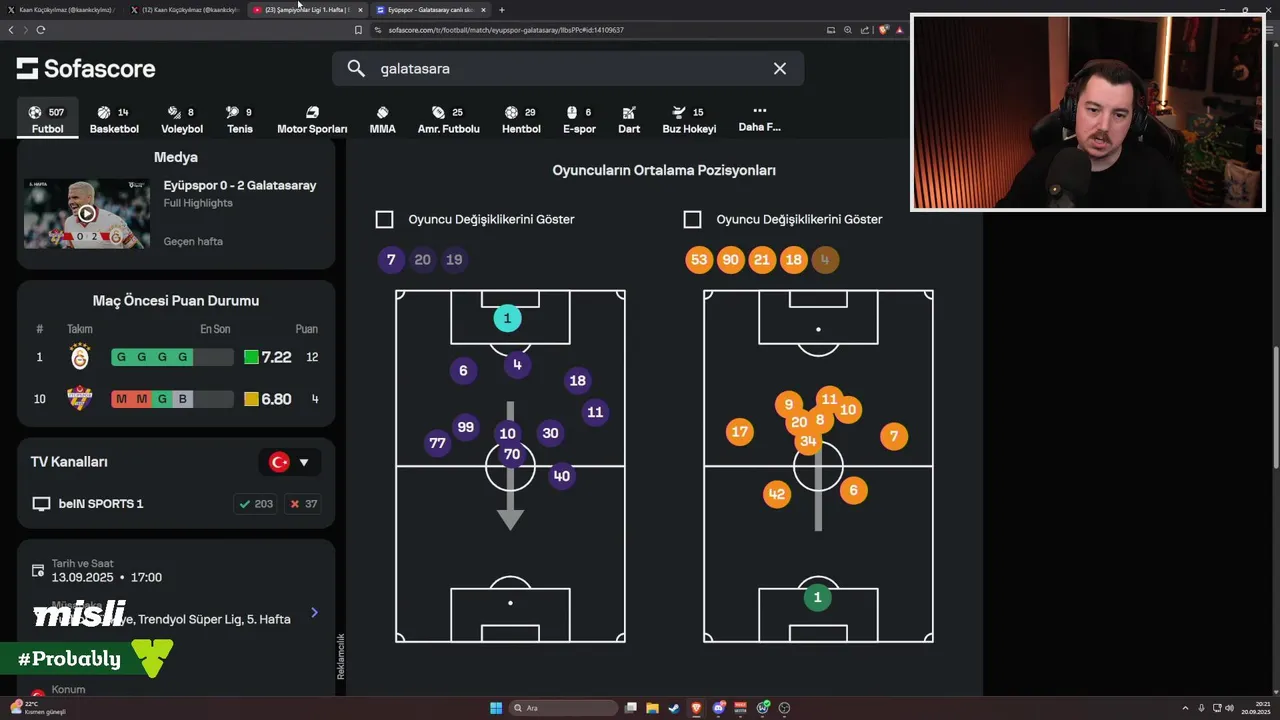Click purple player marker 99
Screen dimensions: 1280x720
tap(465, 427)
